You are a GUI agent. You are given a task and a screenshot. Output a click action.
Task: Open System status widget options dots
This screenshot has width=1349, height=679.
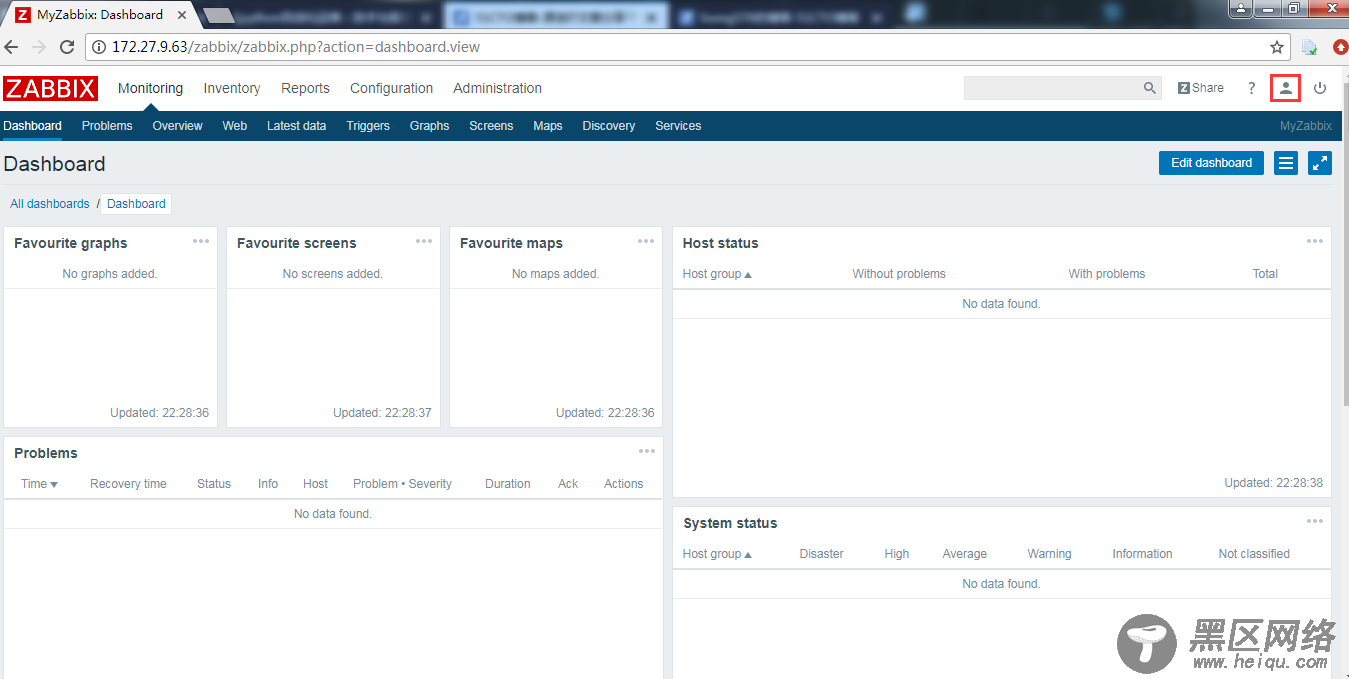[1315, 521]
